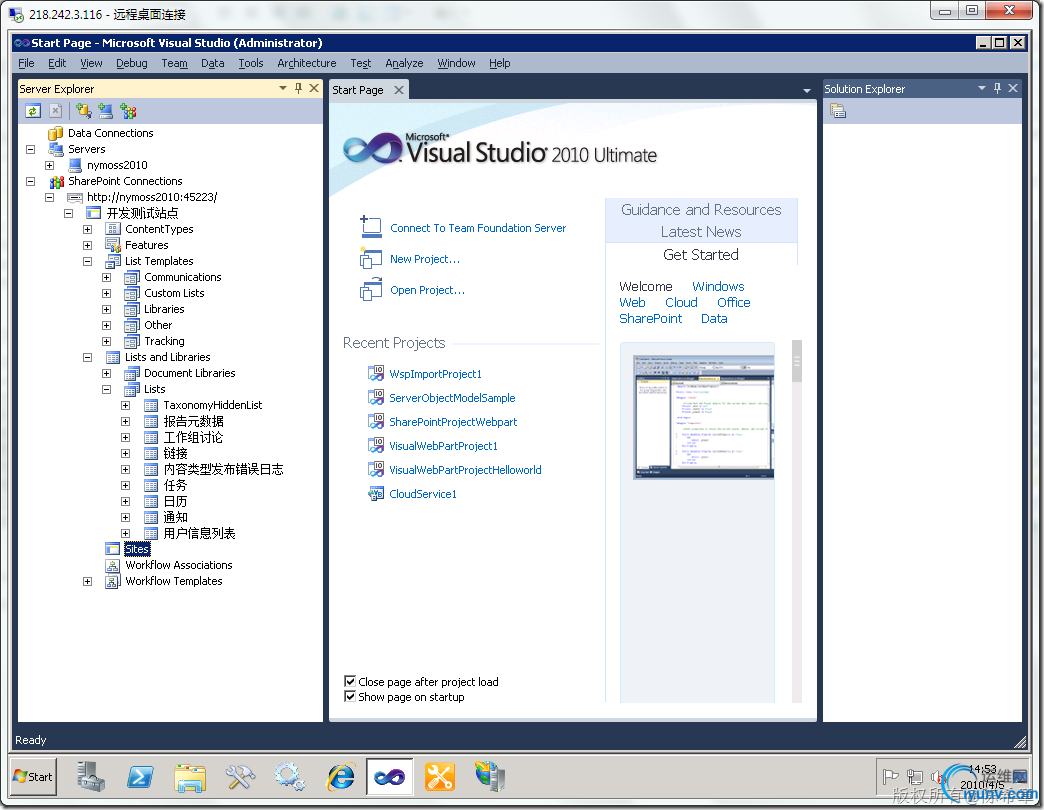
Task: Open Solution Explorer window position dropdown
Action: click(981, 88)
